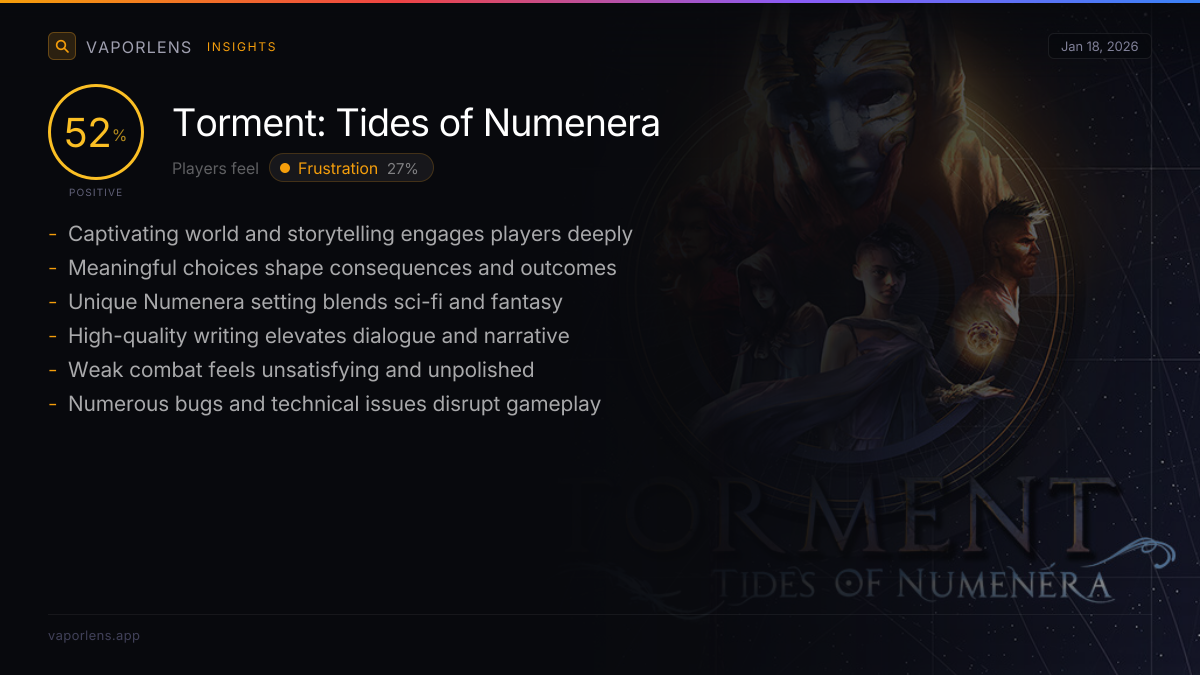The height and width of the screenshot is (675, 1200).
Task: Select the Frustration 27% emotion pill
Action: point(351,168)
